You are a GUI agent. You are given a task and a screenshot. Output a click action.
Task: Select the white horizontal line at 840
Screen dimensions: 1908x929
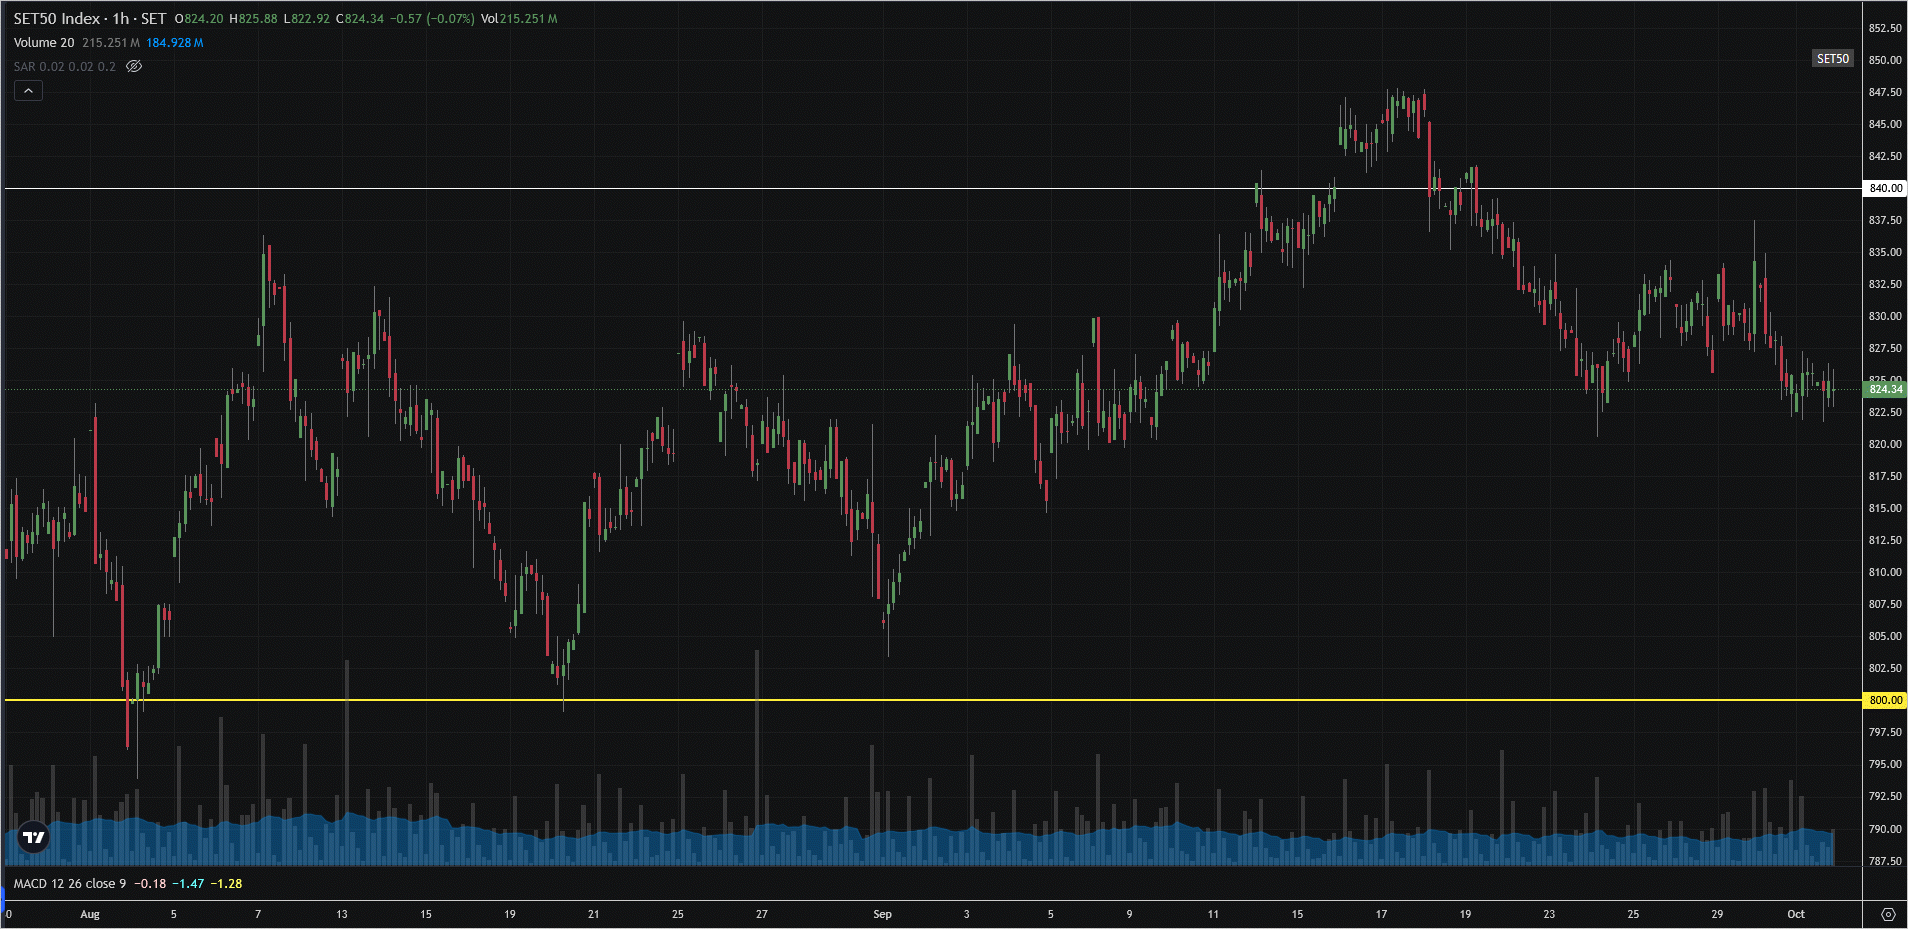[x=900, y=188]
